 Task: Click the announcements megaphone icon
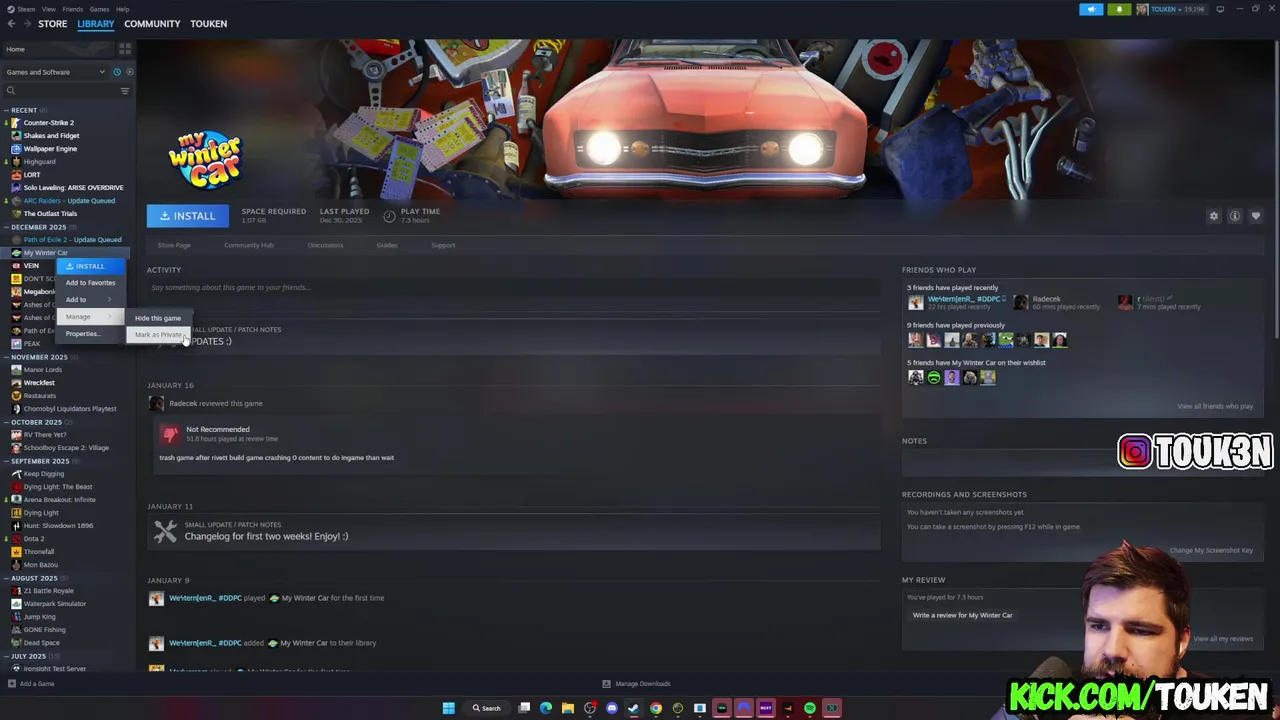(x=1091, y=9)
